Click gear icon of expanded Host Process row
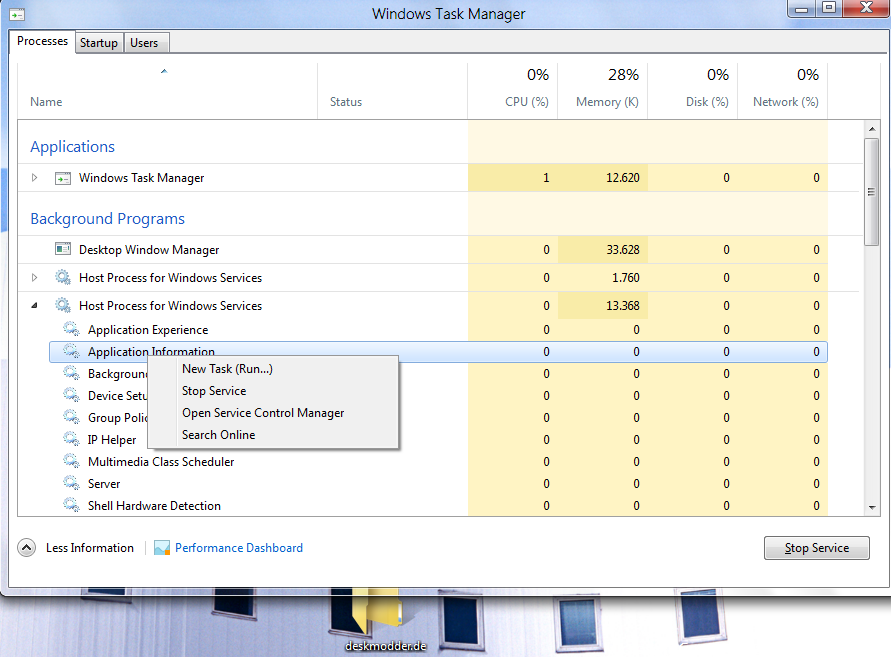 click(x=63, y=305)
